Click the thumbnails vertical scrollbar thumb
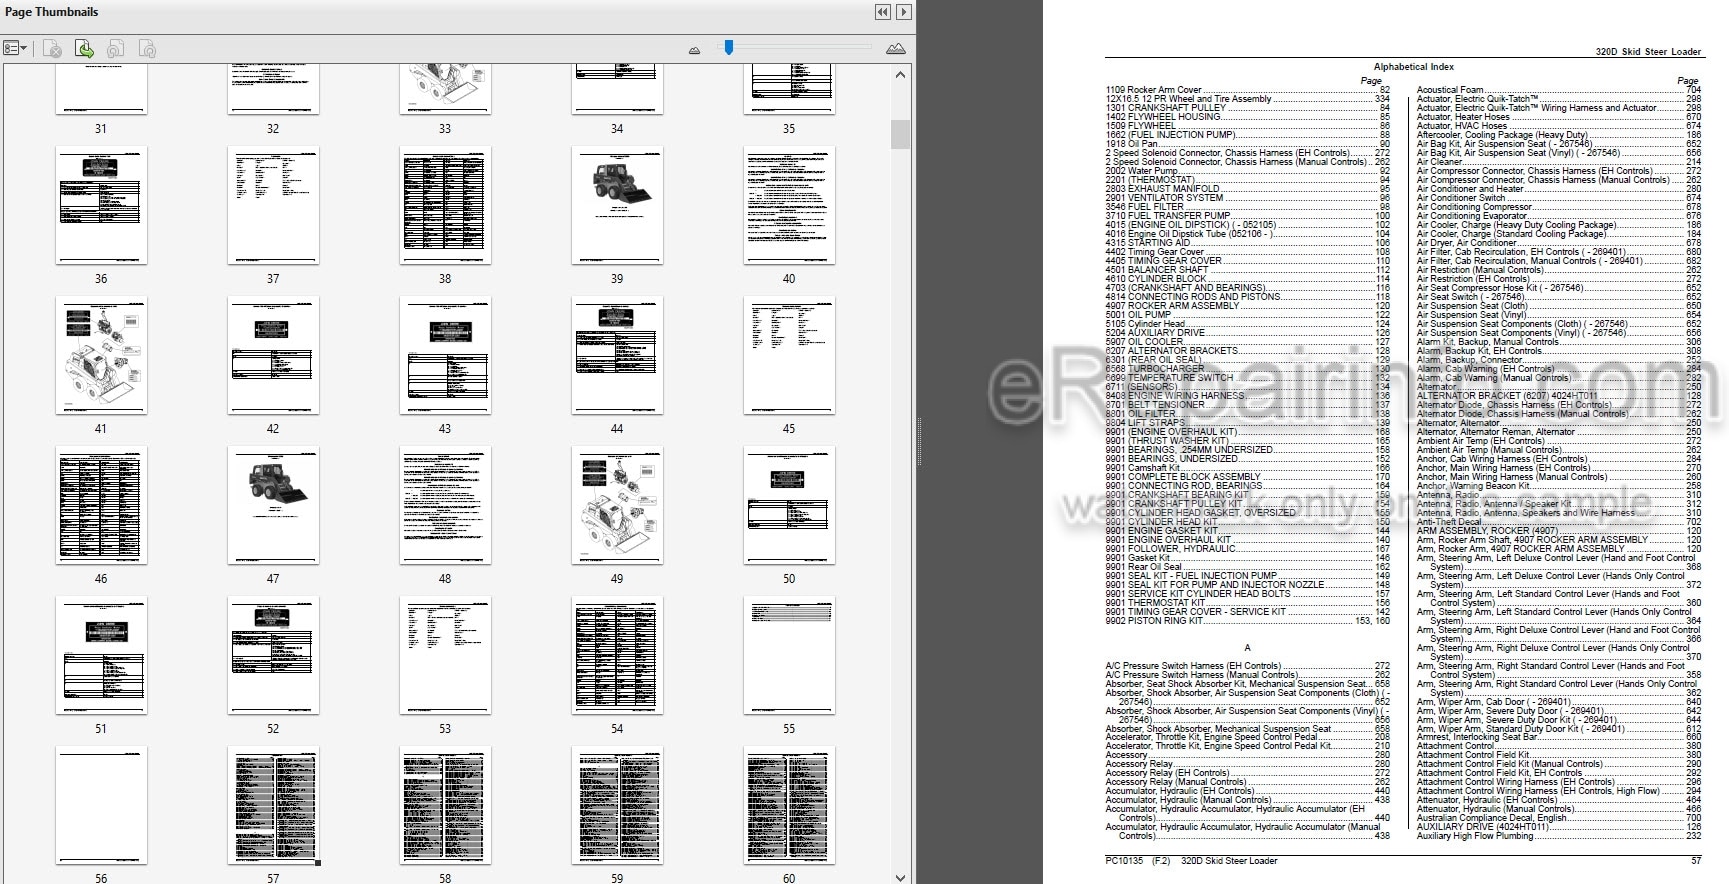 coord(901,134)
